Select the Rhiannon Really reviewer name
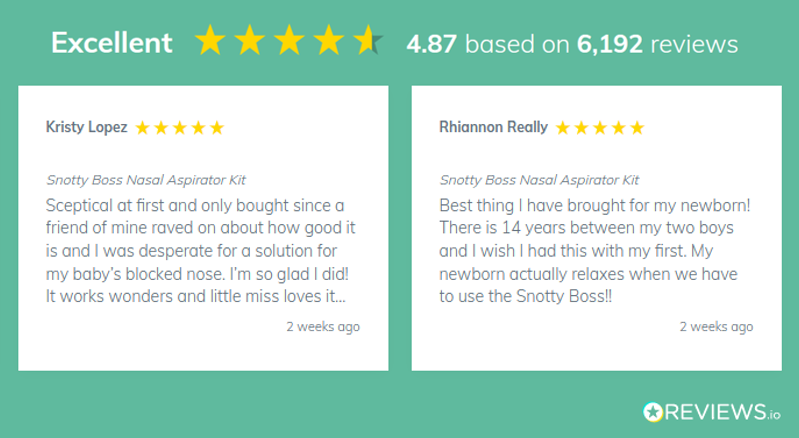This screenshot has height=438, width=799. coord(493,127)
